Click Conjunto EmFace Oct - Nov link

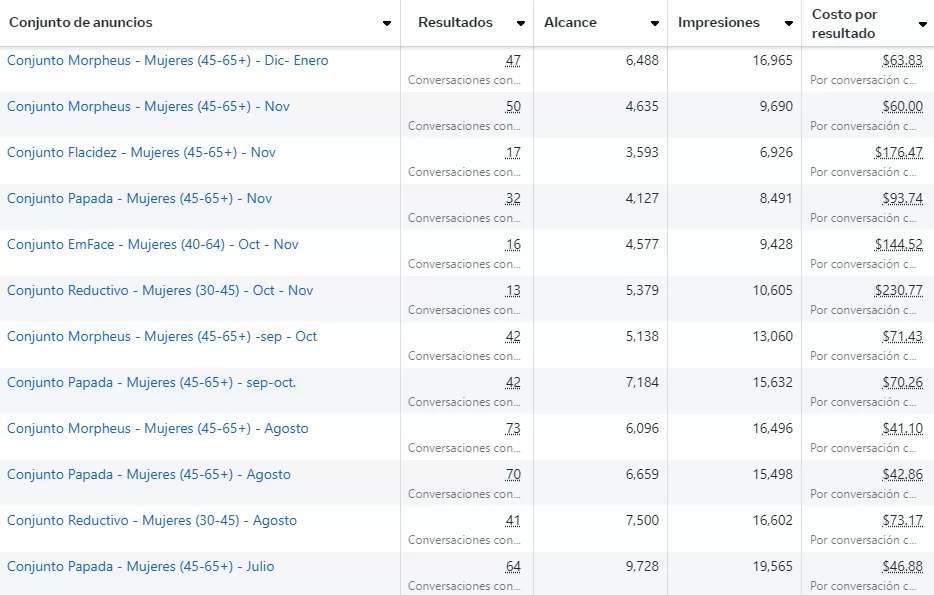152,245
